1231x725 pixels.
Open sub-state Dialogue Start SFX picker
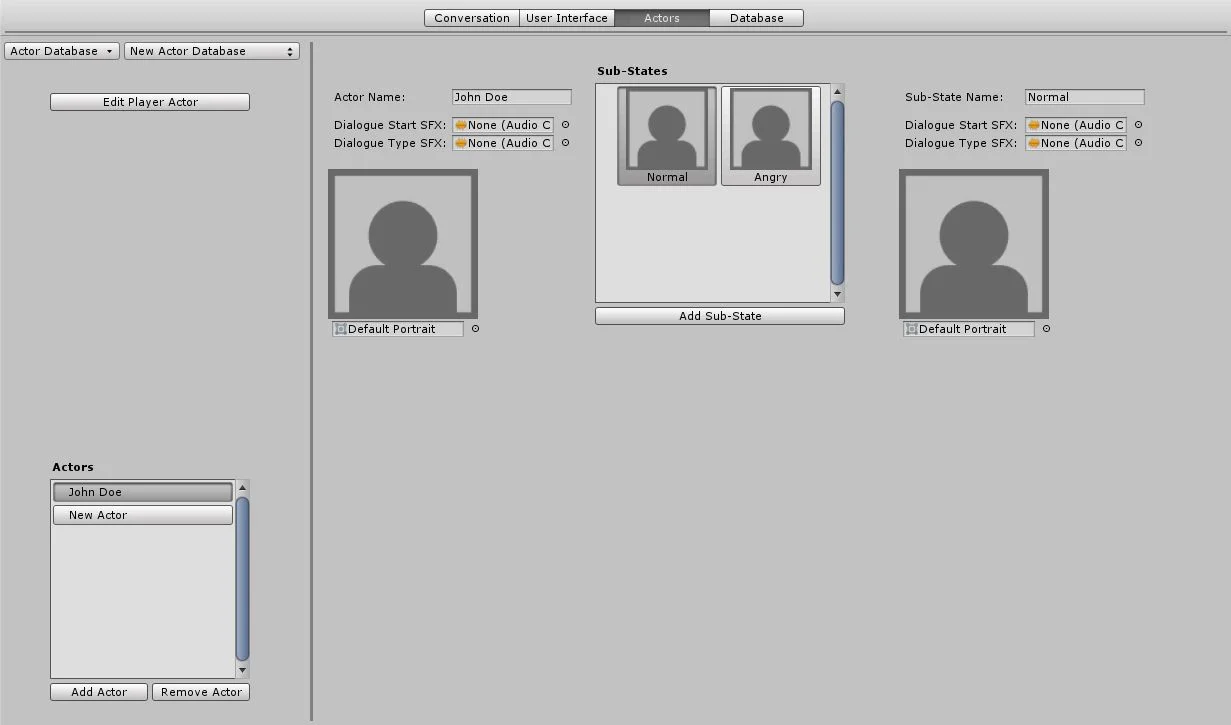point(1137,125)
